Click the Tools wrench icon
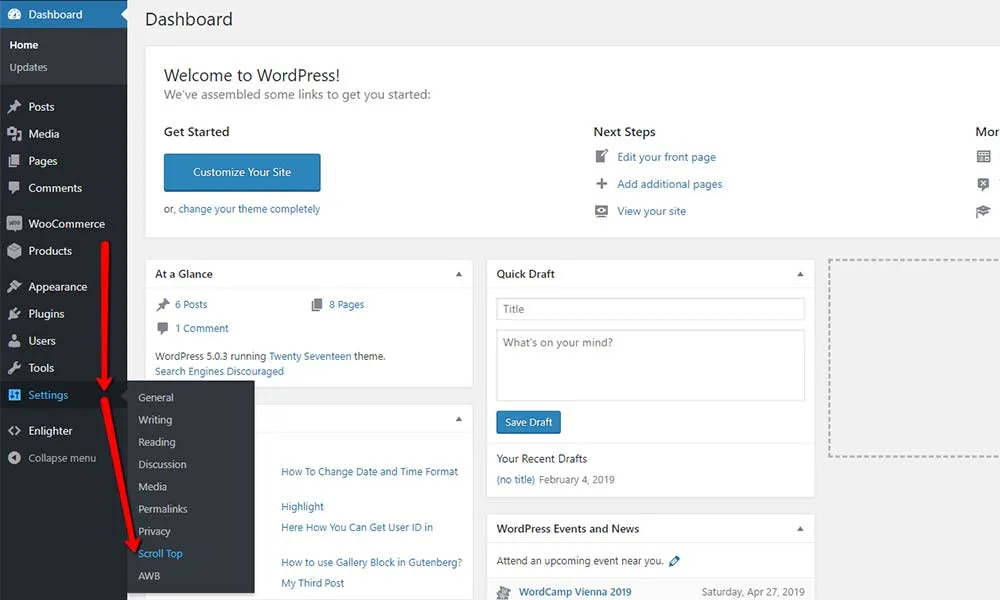This screenshot has height=600, width=1000. 14,368
